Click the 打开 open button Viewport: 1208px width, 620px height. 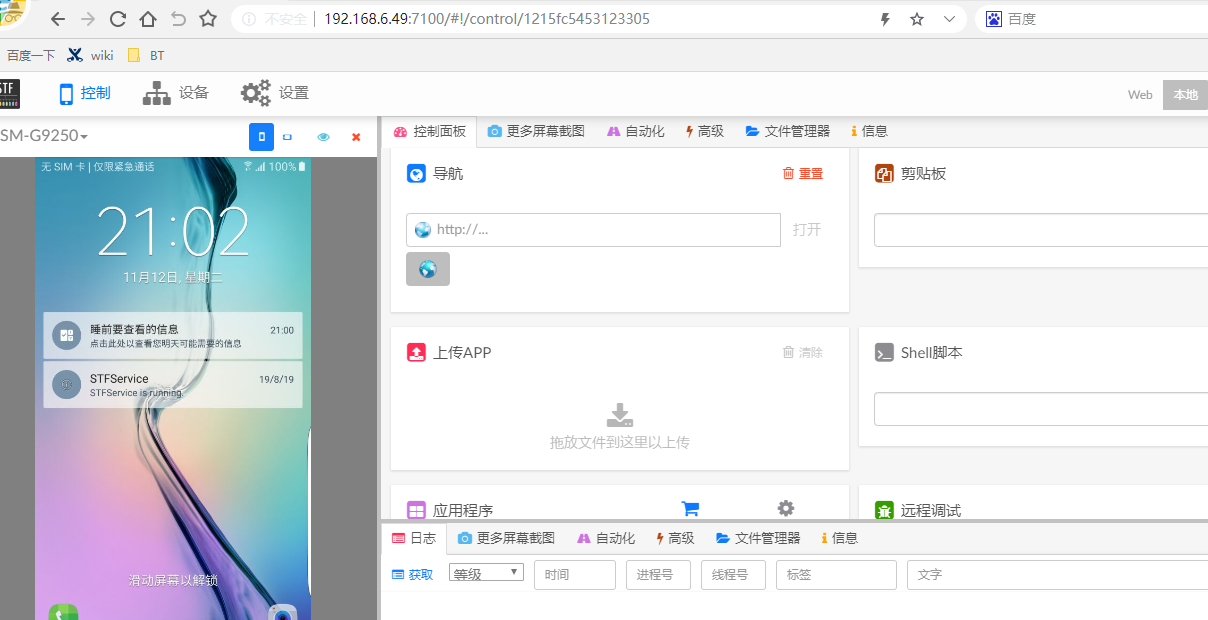tap(807, 229)
